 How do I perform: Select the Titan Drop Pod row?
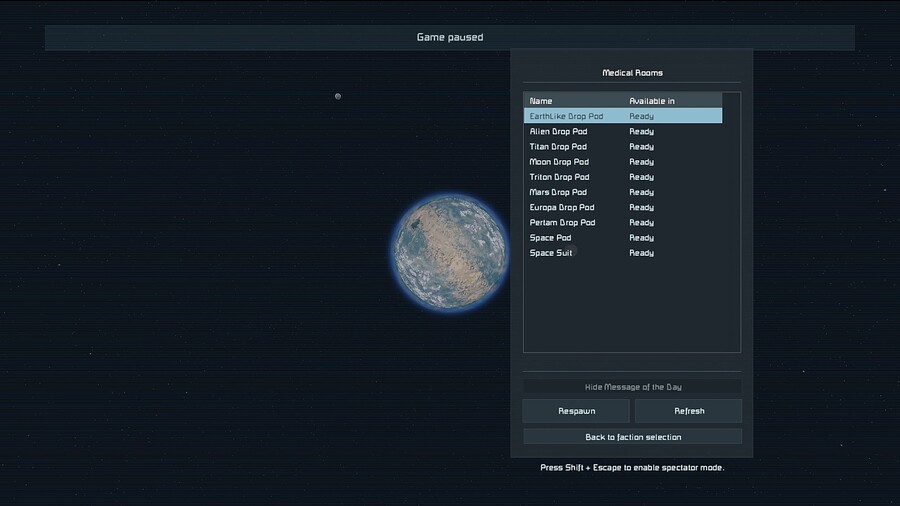tap(558, 147)
